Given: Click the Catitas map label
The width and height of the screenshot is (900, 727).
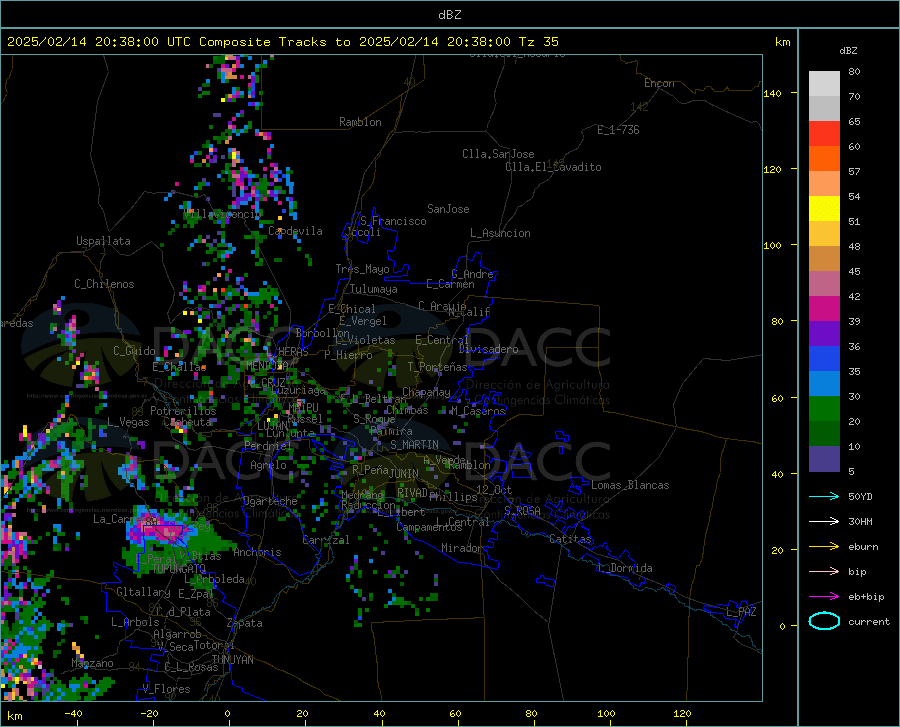Looking at the screenshot, I should 570,539.
